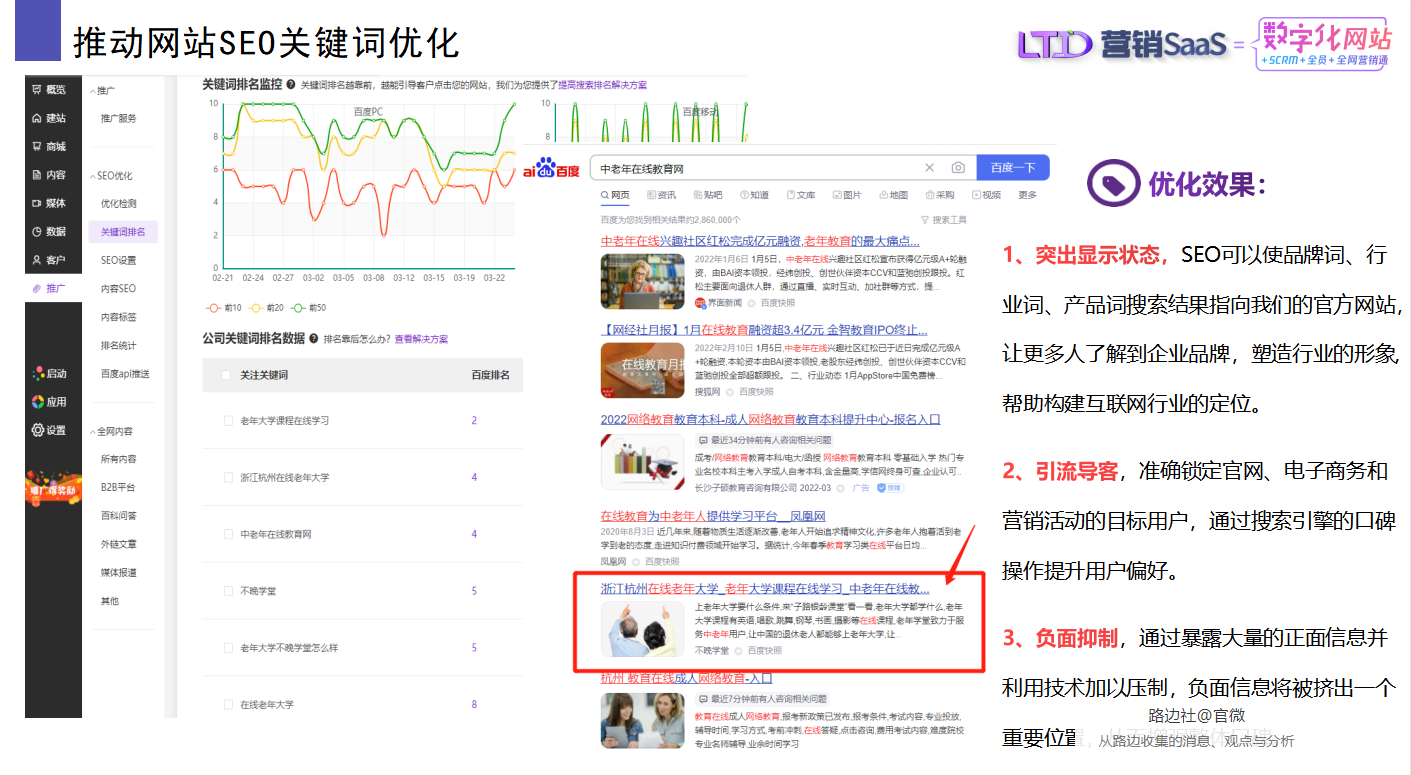Open 所有内容 submenu item
This screenshot has width=1411, height=775.
[x=118, y=459]
